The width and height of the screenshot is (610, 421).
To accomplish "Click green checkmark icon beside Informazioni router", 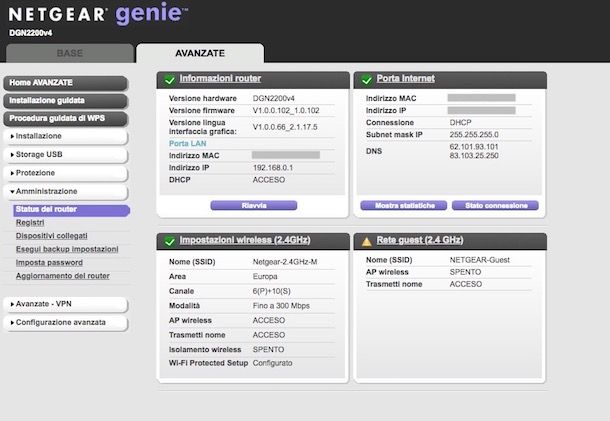I will tap(170, 80).
